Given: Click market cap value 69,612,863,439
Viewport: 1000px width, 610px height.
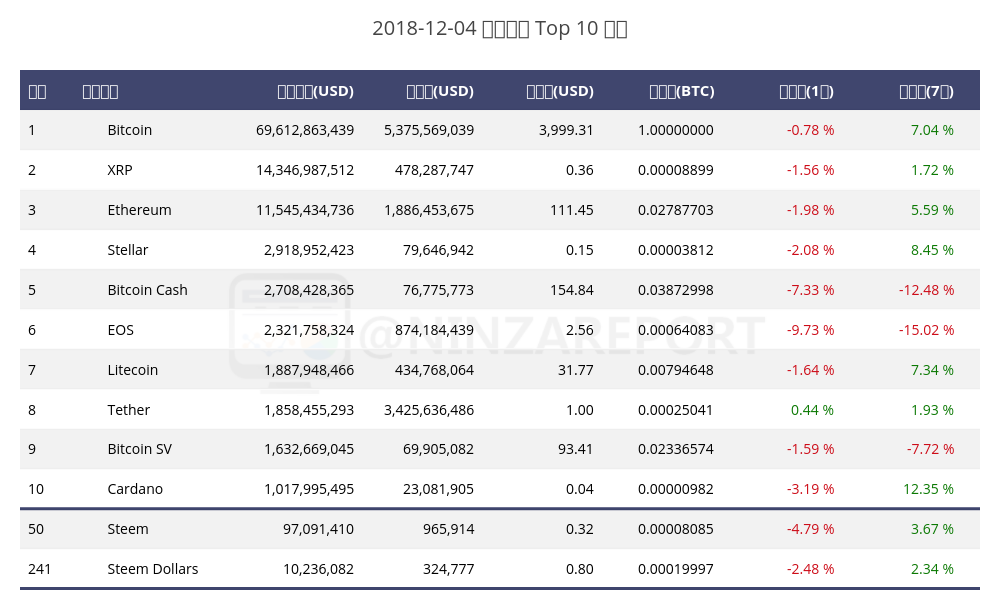Looking at the screenshot, I should point(305,130).
